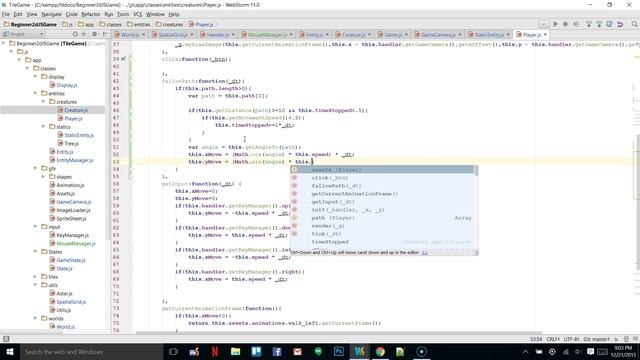Click the undo/revert arrow toolbar icon

tap(620, 24)
